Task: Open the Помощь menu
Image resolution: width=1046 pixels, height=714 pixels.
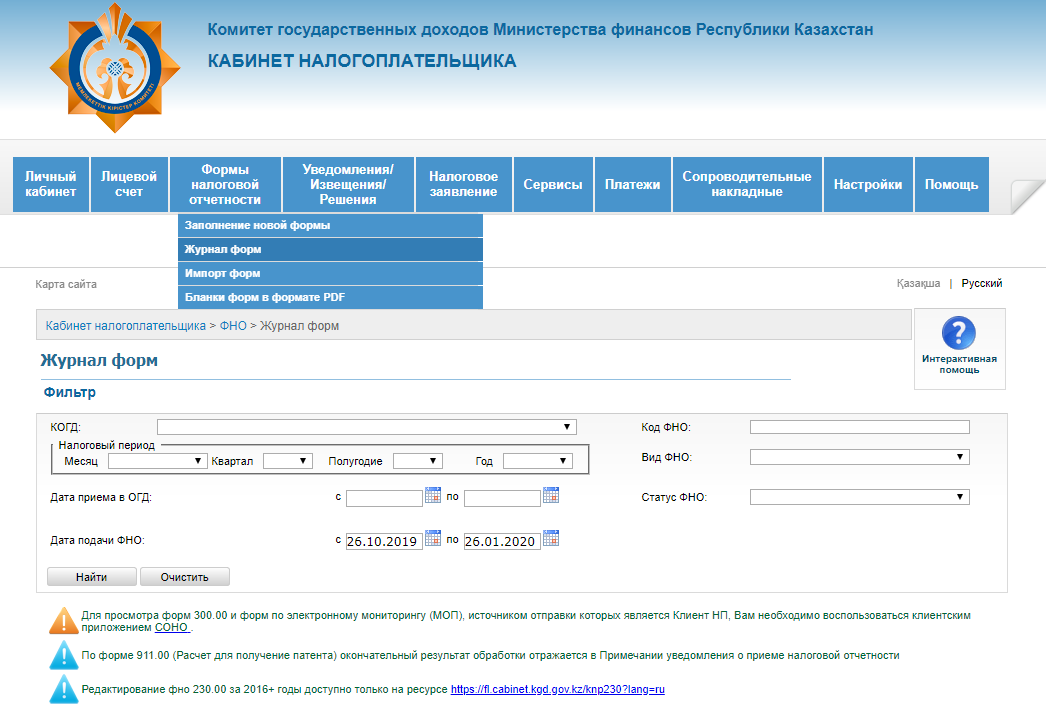Action: coord(951,185)
